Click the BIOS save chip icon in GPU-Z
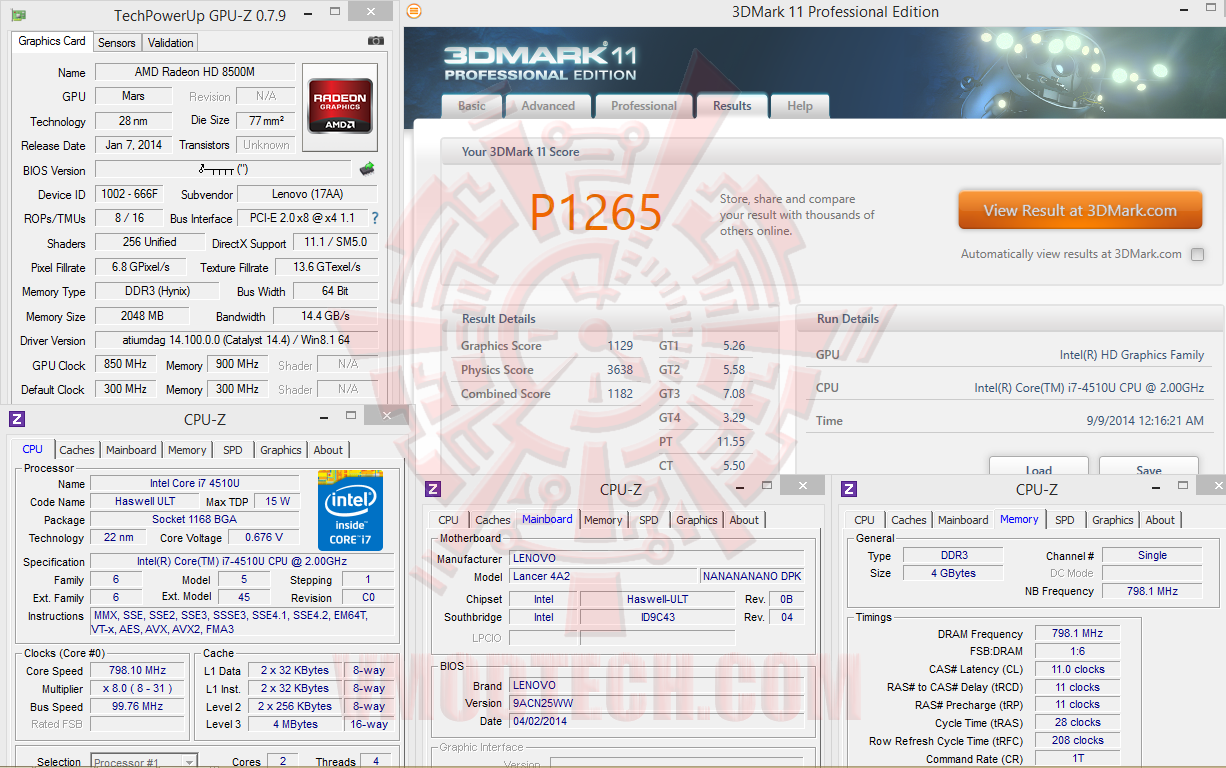Screen dimensions: 1226x768 pos(367,169)
